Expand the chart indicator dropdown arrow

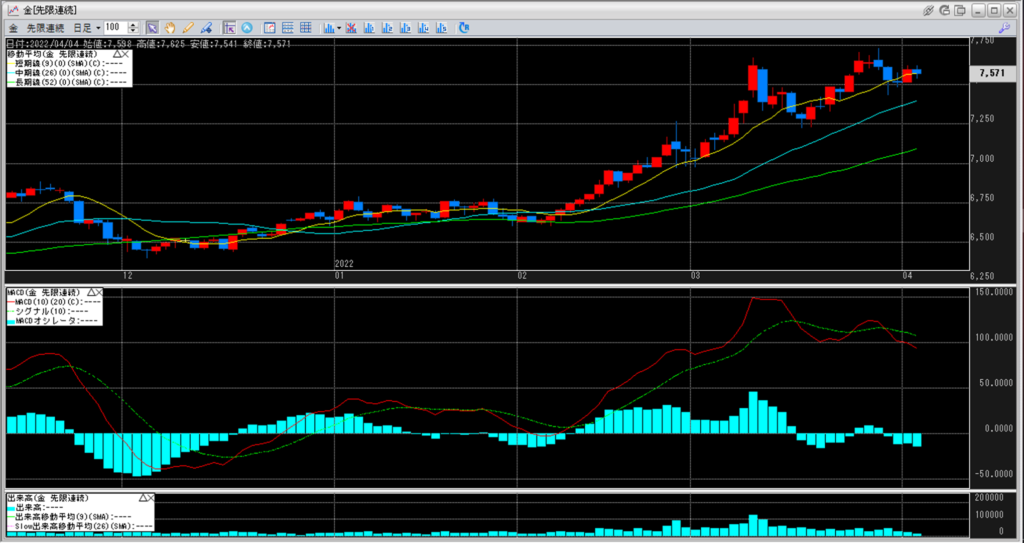[340, 27]
